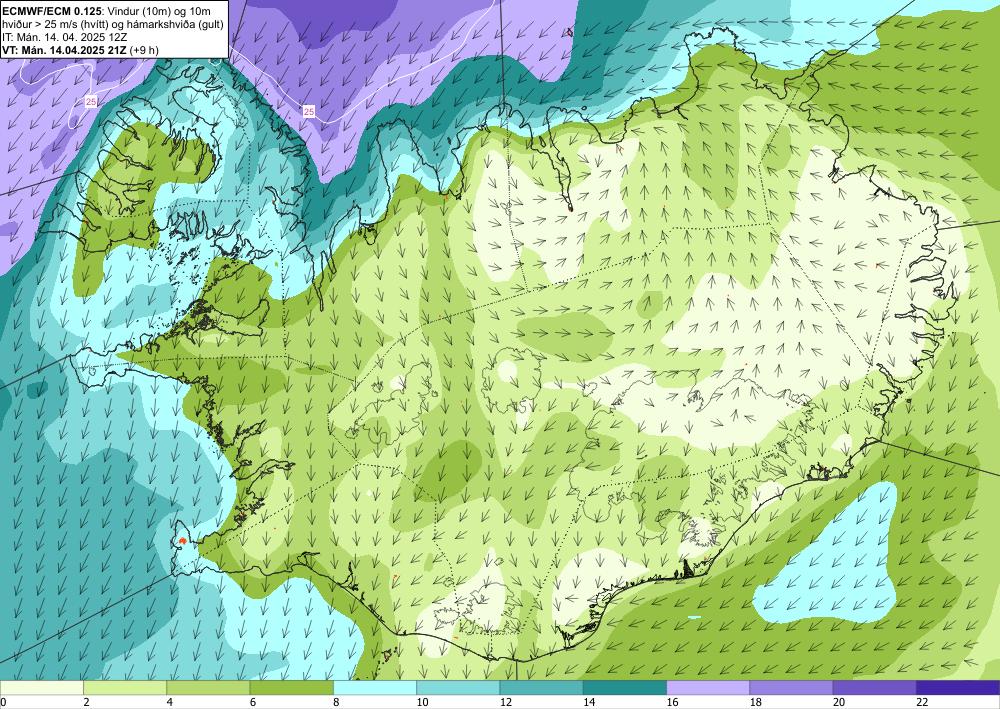Click the legend scale value "6"
The image size is (1000, 709).
click(253, 702)
